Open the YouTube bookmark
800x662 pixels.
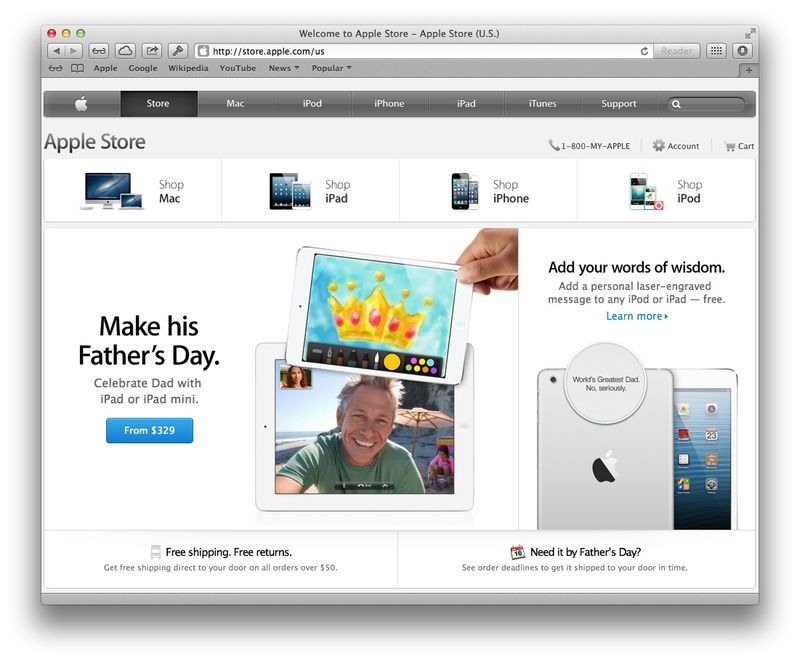(x=238, y=68)
